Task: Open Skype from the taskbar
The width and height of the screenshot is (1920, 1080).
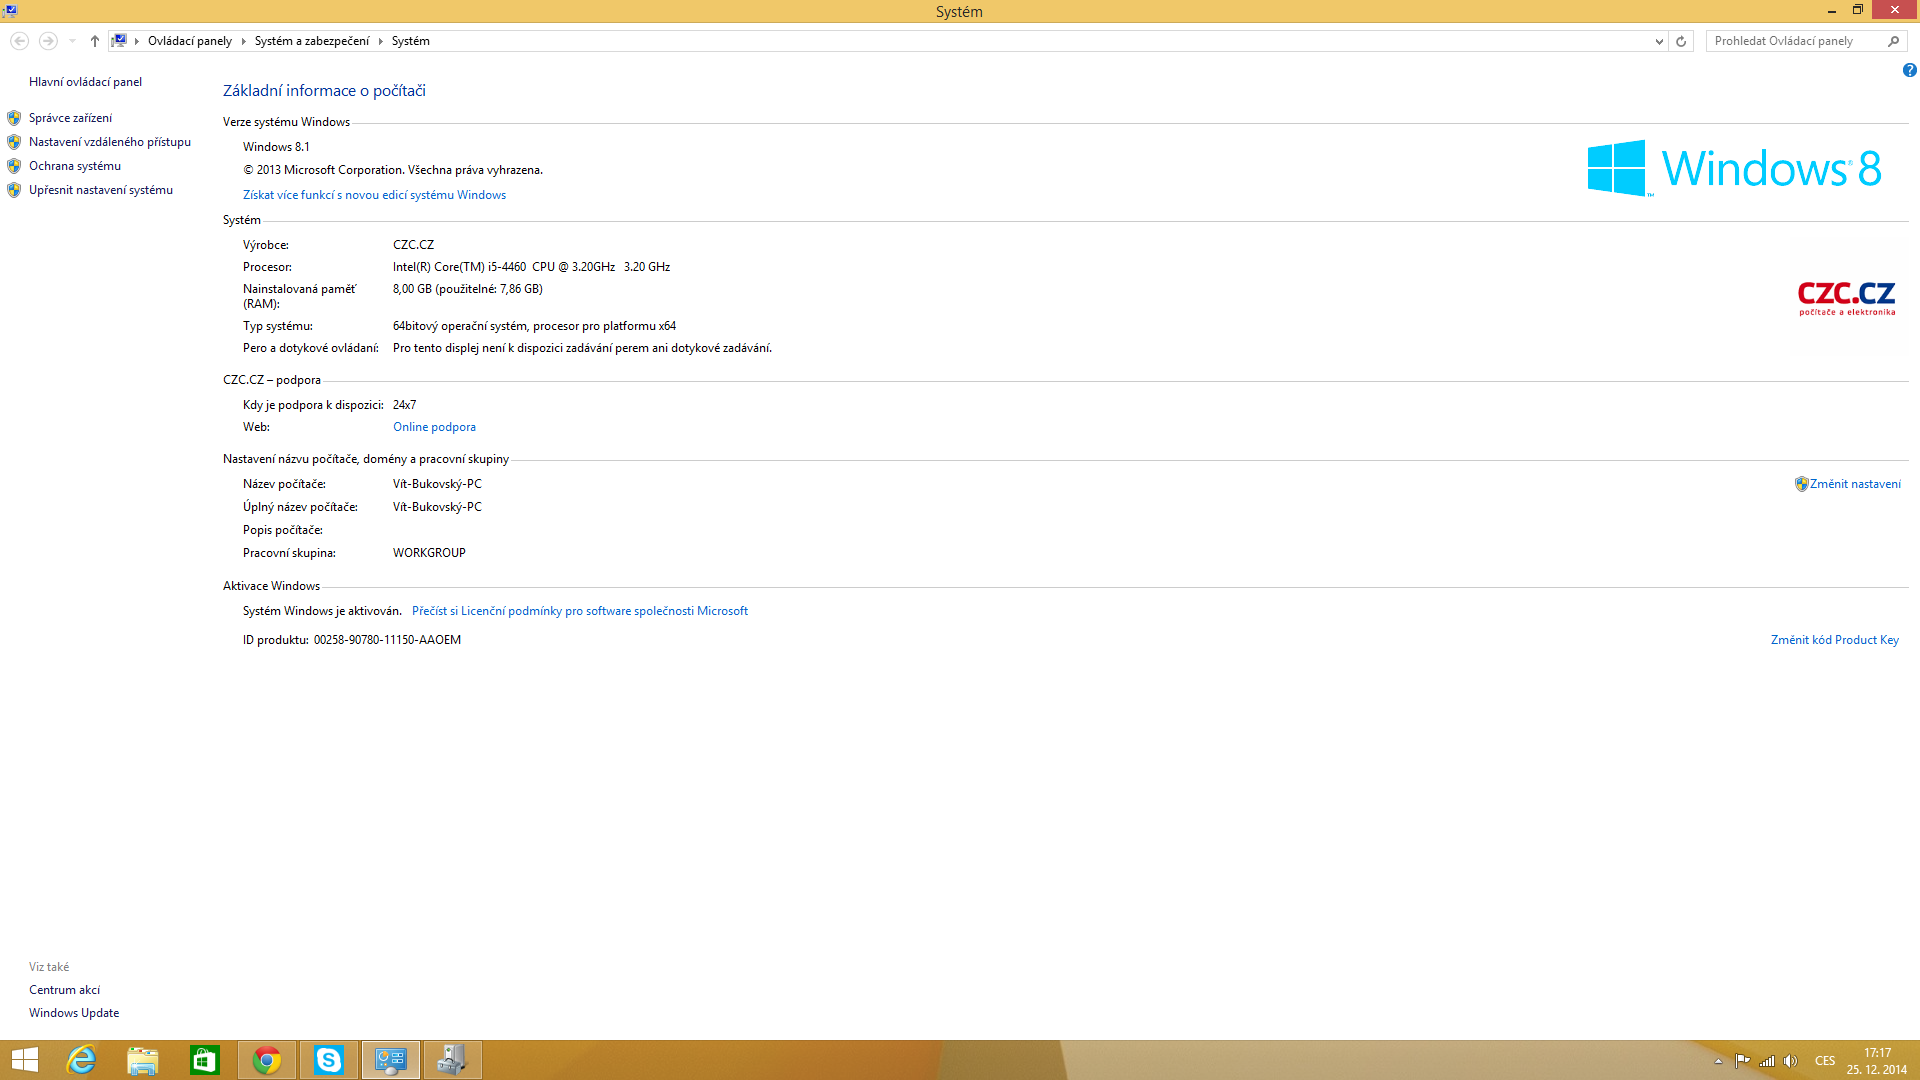Action: (x=329, y=1060)
